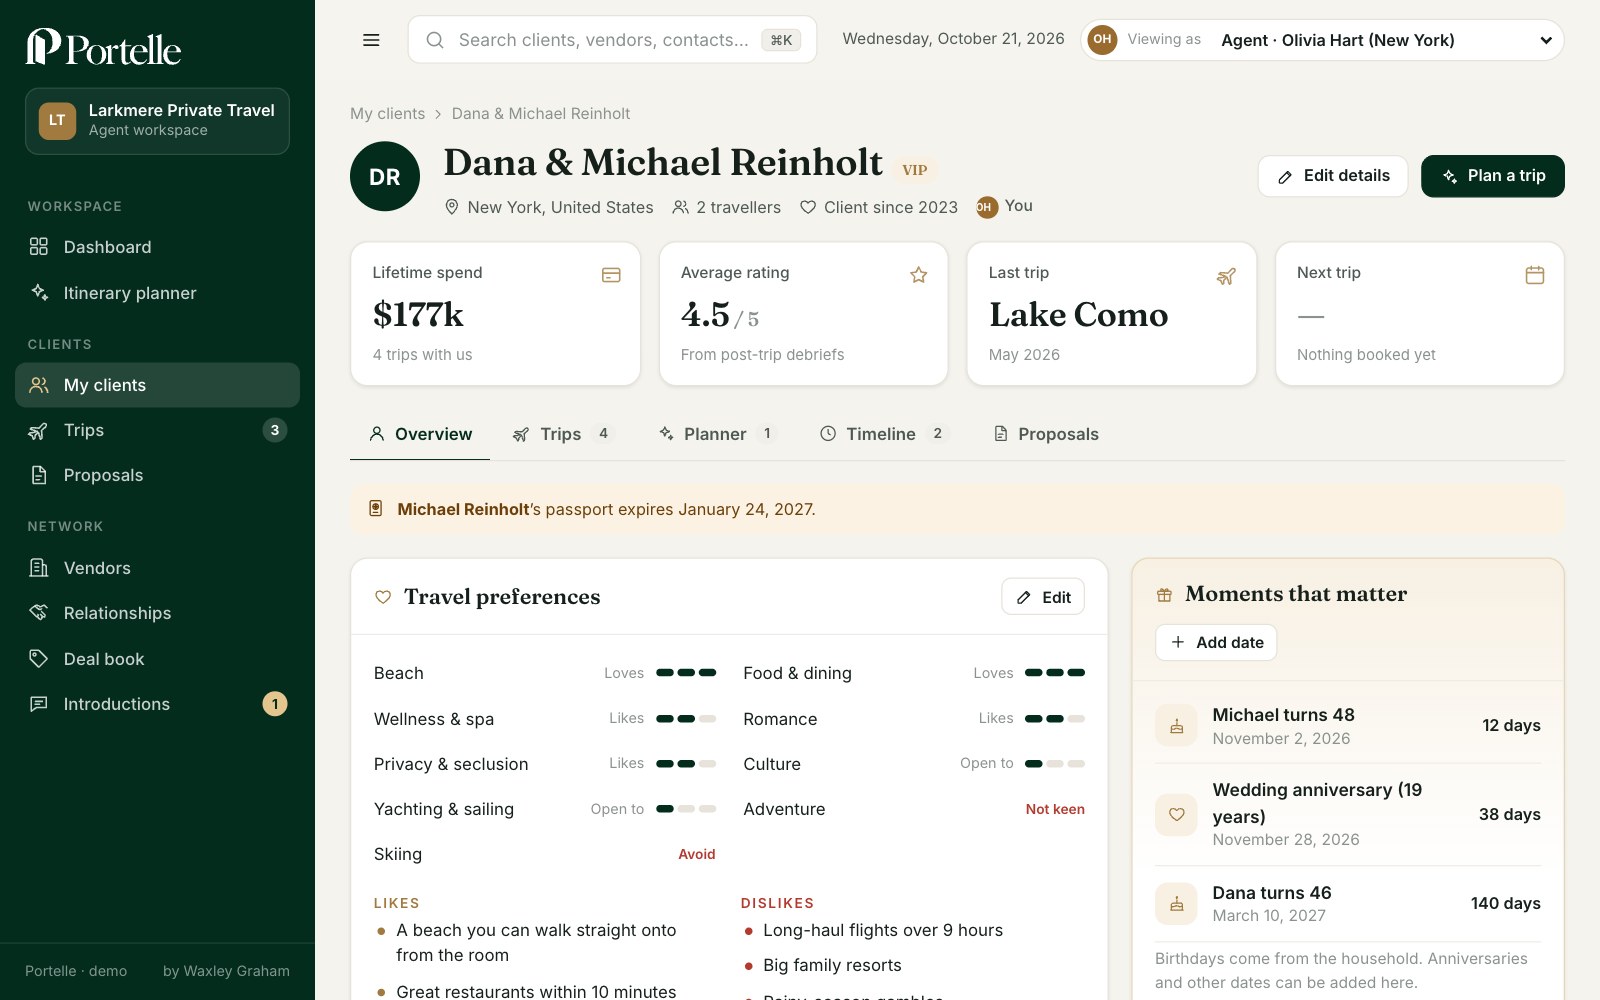Switch to the Trips tab
1600x1000 pixels.
[563, 434]
